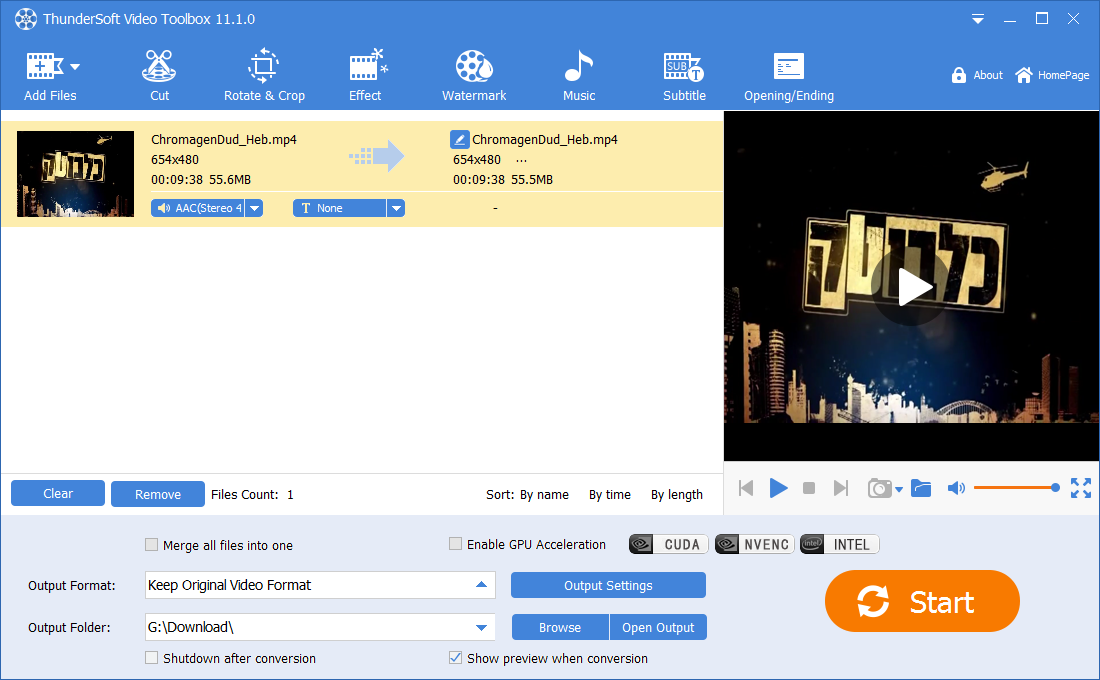Open the Effect tool
The image size is (1100, 680).
pyautogui.click(x=365, y=76)
